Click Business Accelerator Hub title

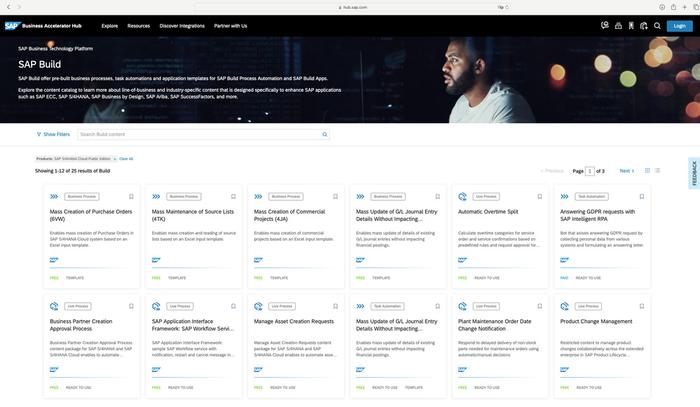click(x=52, y=26)
